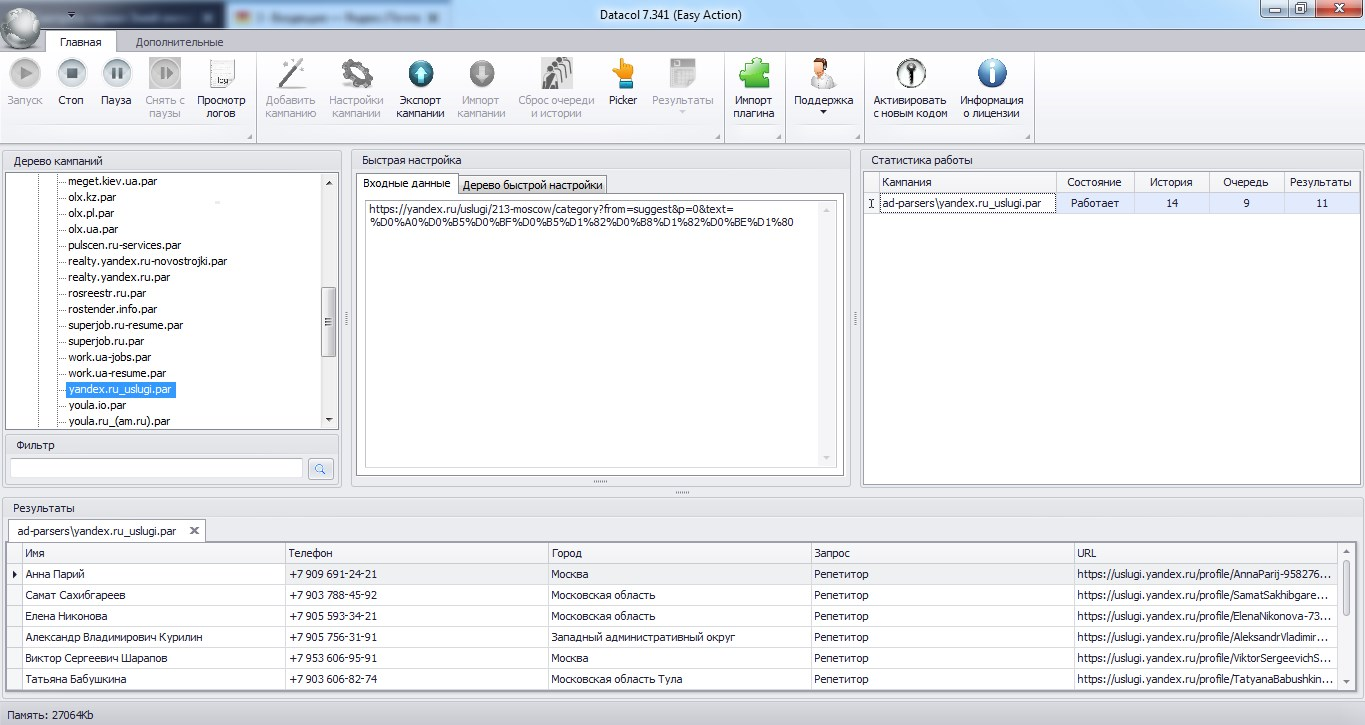
Task: Open Информация о лицензии info icon
Action: click(x=991, y=73)
